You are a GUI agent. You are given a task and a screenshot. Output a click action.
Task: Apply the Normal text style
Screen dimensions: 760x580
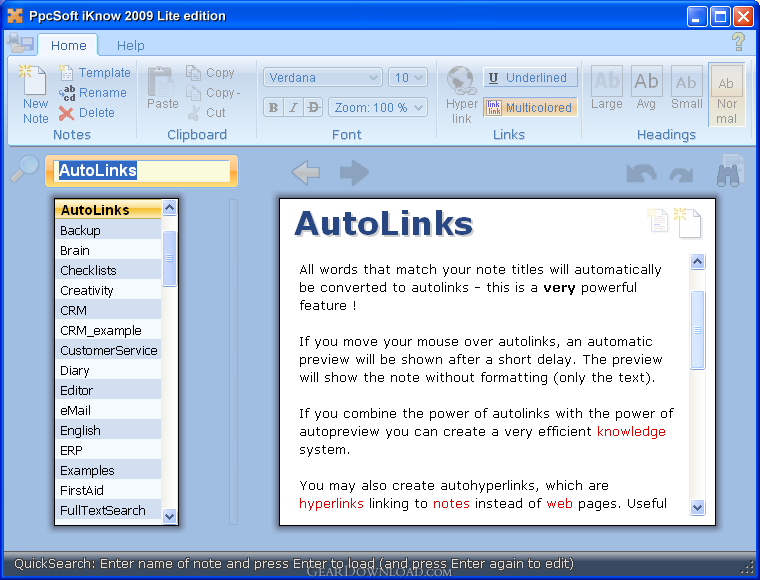point(726,95)
